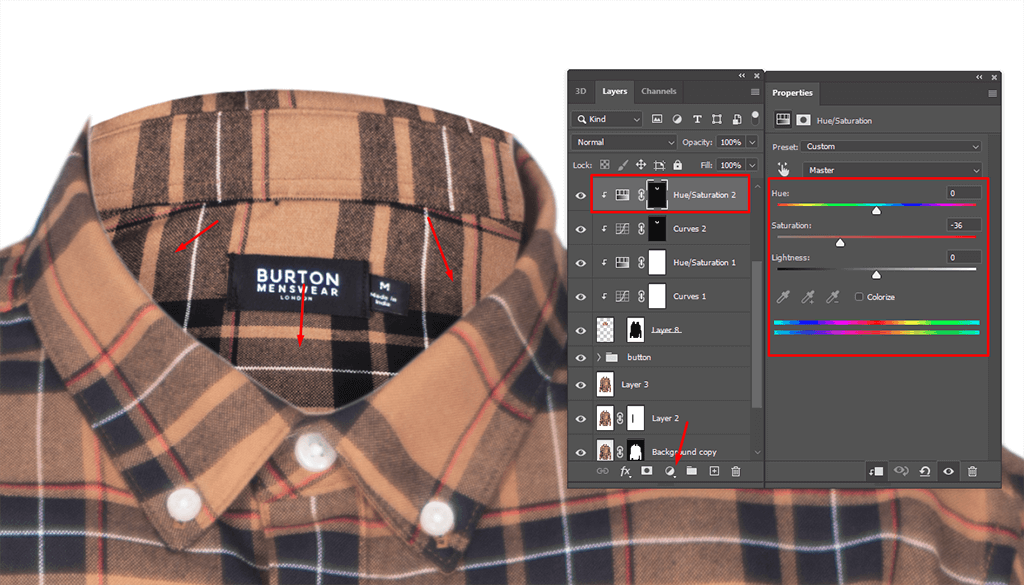Delete layer trash icon in Layers panel
Screen dimensions: 1024x585
[x=736, y=471]
